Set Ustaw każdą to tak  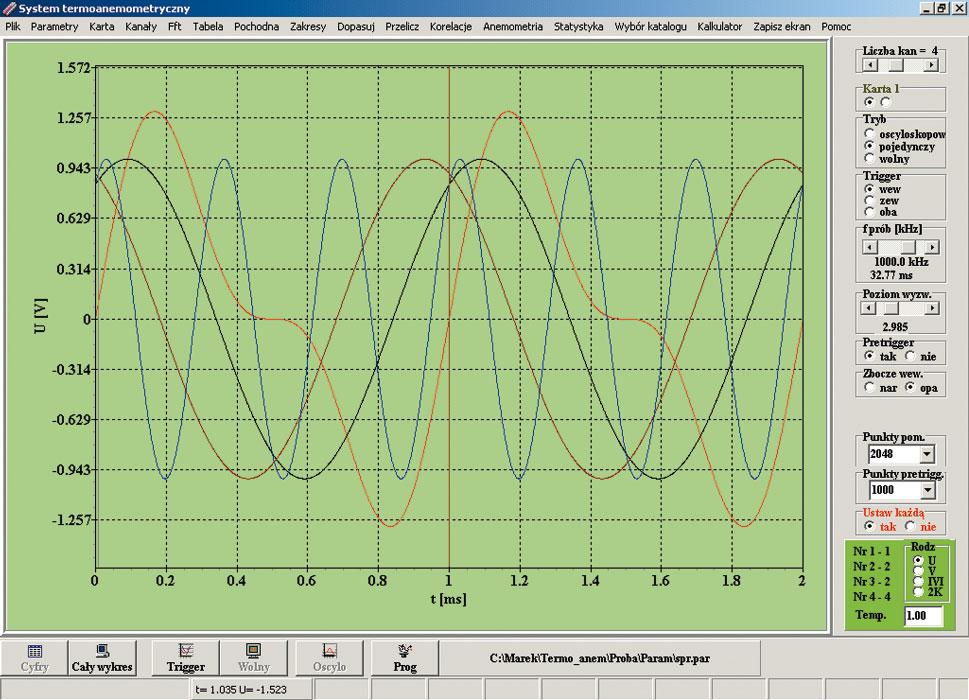[869, 526]
